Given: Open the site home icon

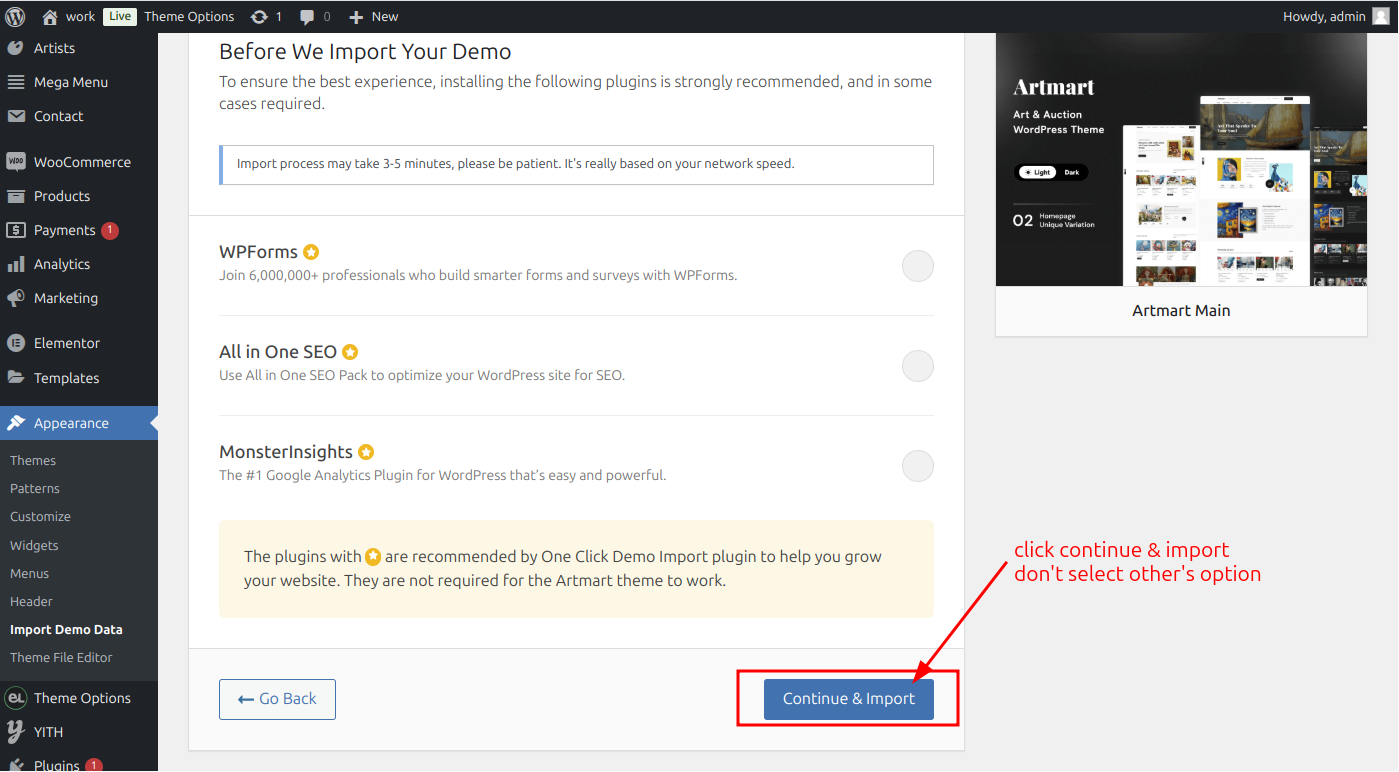Looking at the screenshot, I should click(50, 16).
